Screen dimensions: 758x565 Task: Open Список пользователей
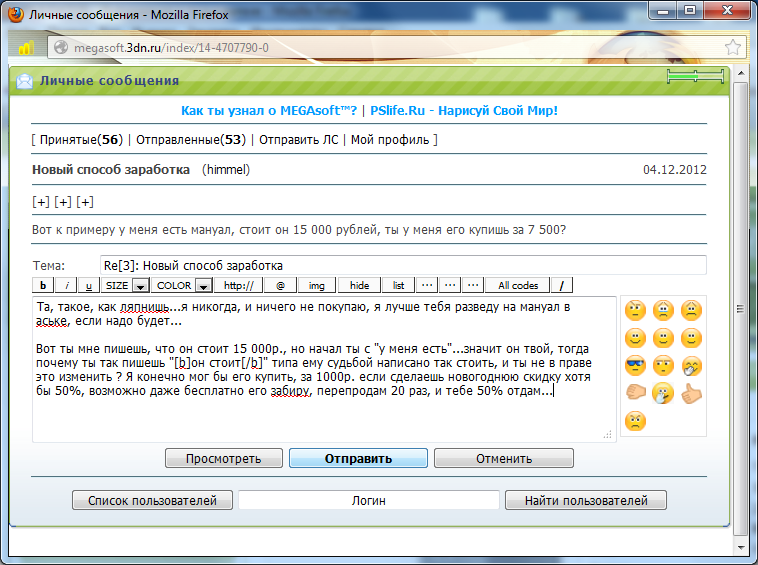152,500
